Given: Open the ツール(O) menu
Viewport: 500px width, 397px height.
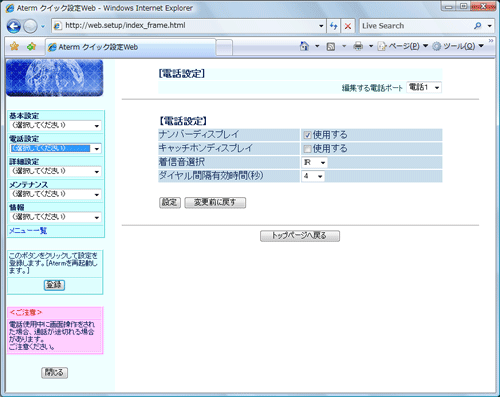Looking at the screenshot, I should (458, 46).
